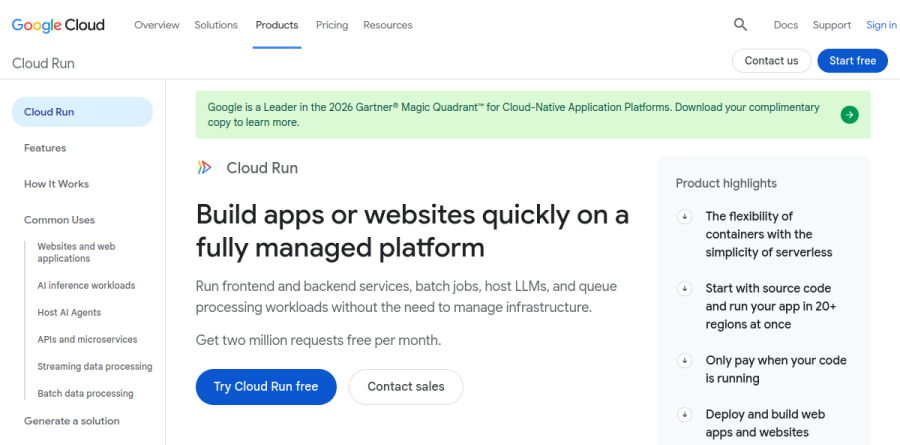Viewport: 900px width, 445px height.
Task: Open APIs and microservices sidebar link
Action: (x=87, y=339)
